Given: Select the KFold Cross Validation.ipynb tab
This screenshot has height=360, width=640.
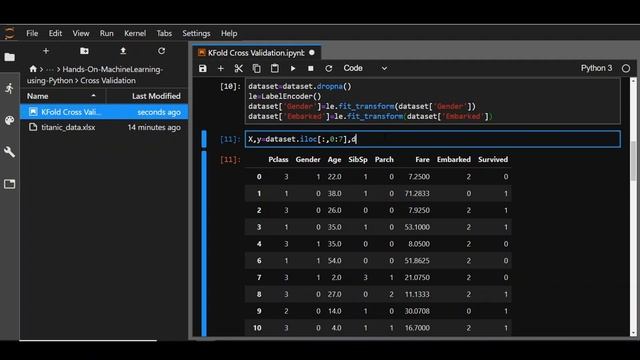Looking at the screenshot, I should click(256, 53).
